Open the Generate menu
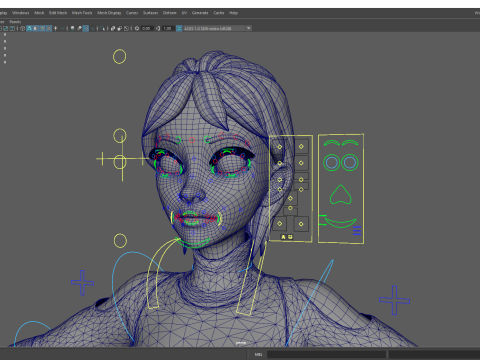The width and height of the screenshot is (480, 360). click(x=200, y=13)
